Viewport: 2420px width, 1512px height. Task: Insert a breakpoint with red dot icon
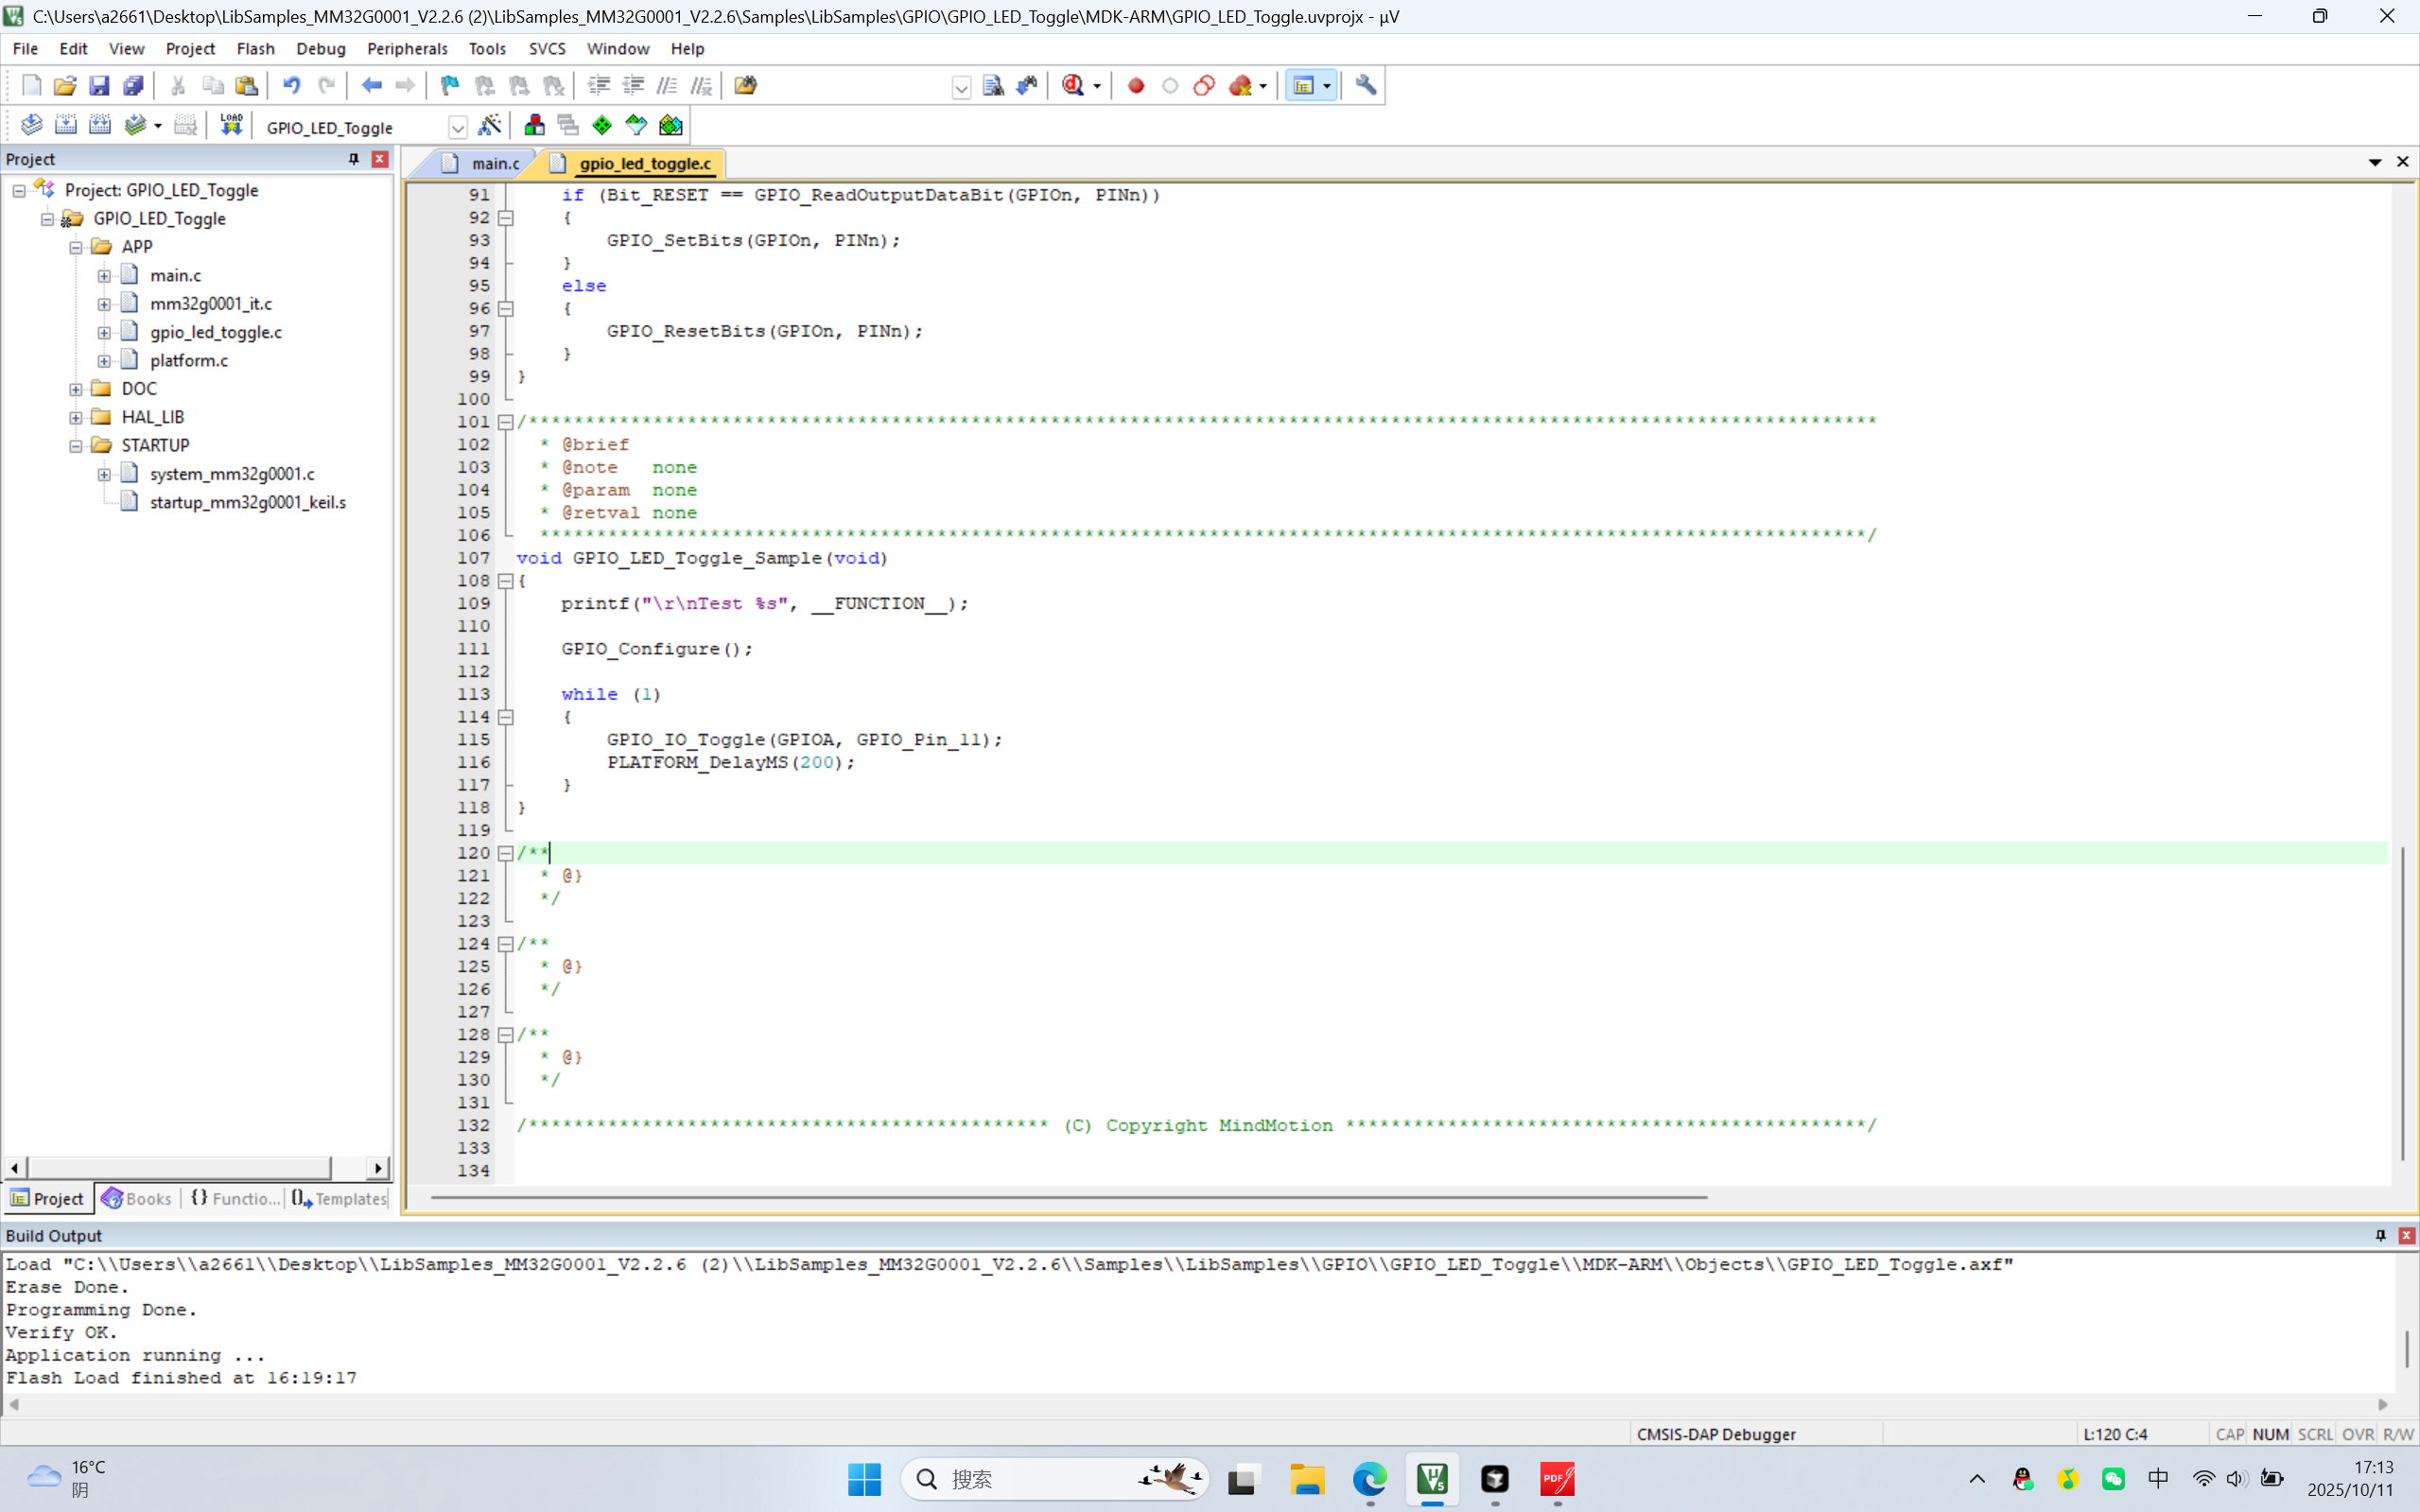click(1136, 86)
